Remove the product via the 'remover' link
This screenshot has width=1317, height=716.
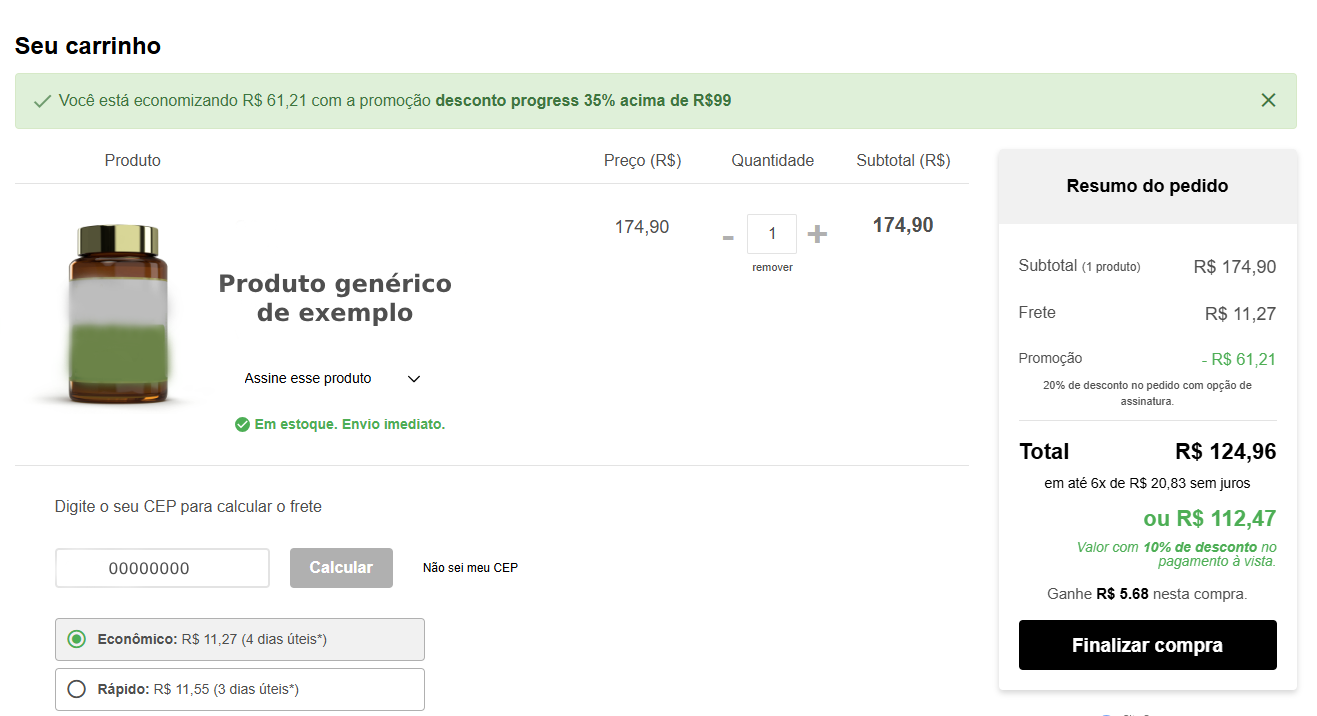coord(772,268)
